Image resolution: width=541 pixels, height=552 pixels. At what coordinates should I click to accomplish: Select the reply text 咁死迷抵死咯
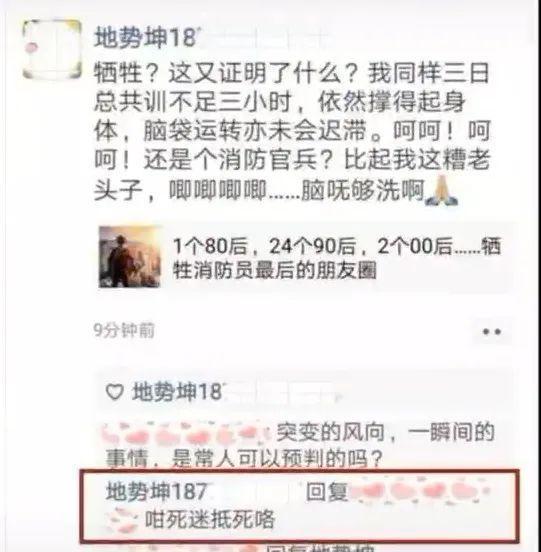[210, 519]
